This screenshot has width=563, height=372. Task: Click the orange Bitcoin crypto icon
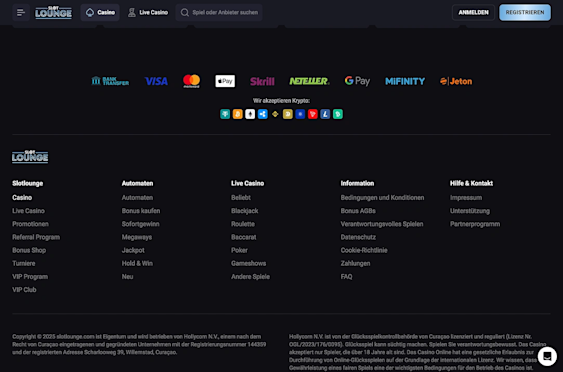click(x=238, y=114)
